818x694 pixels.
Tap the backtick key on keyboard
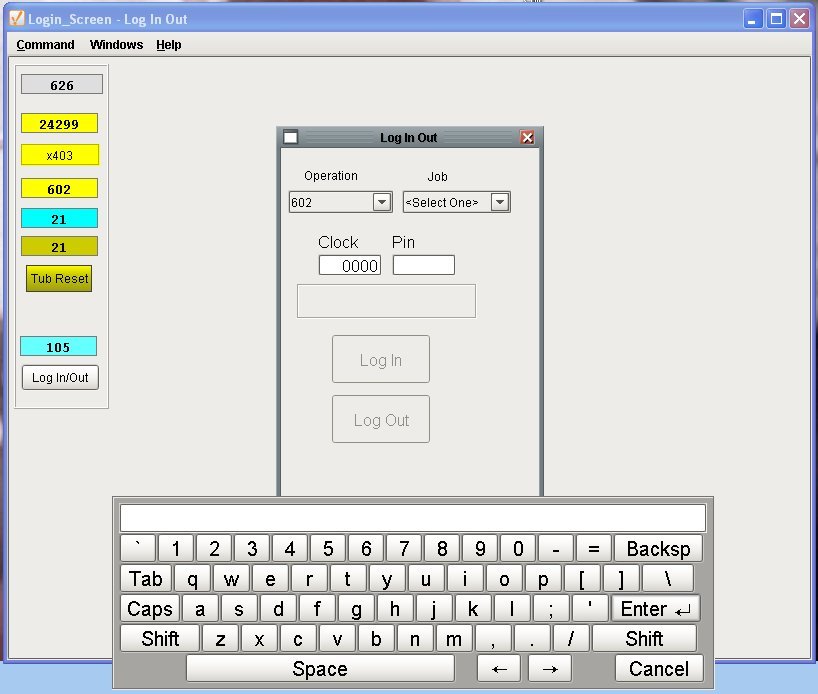(138, 548)
